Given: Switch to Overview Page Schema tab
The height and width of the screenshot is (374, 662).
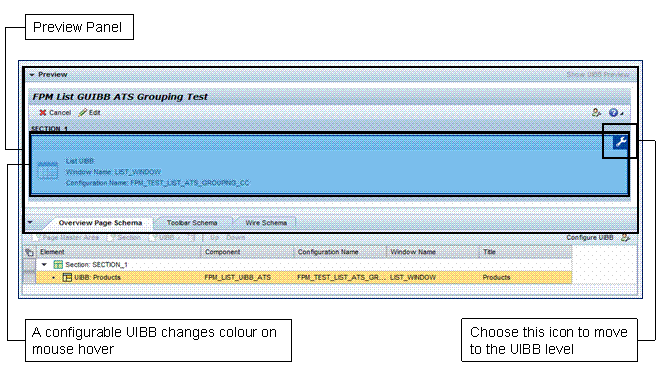Looking at the screenshot, I should pyautogui.click(x=100, y=223).
